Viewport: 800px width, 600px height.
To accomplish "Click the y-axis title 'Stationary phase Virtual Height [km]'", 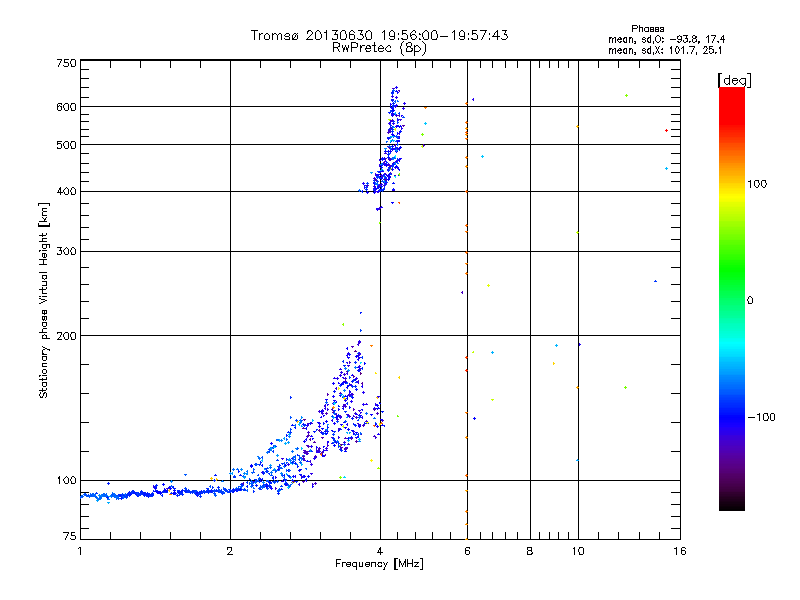I will [43, 300].
